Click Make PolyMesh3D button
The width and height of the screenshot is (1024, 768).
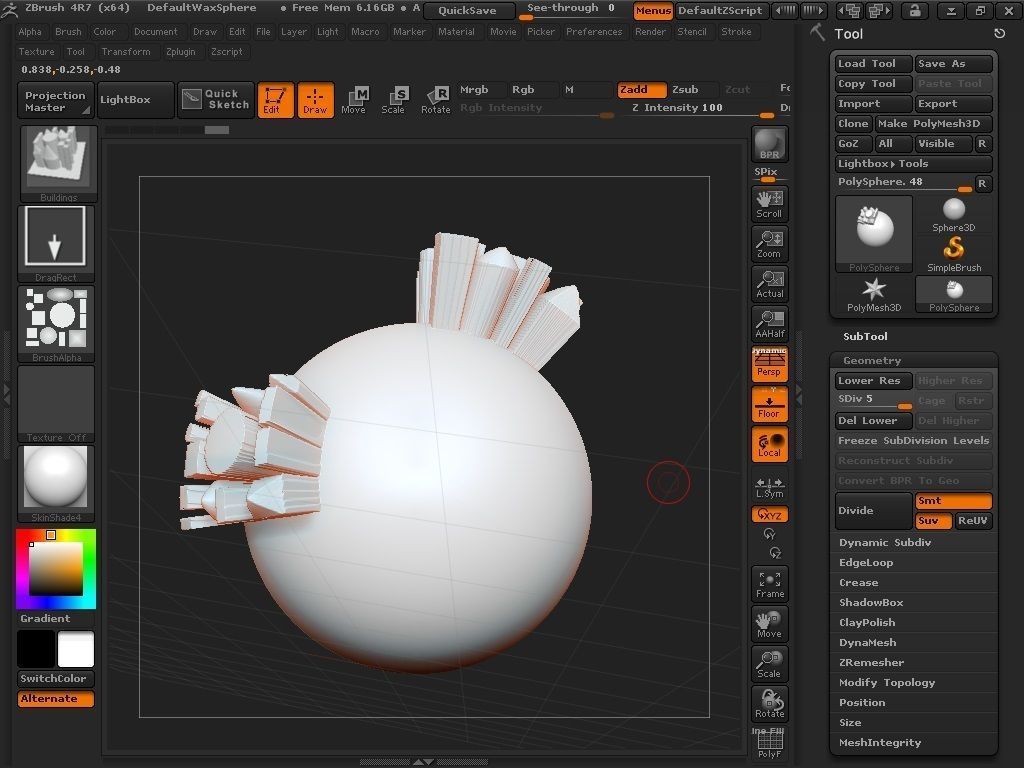coord(933,123)
